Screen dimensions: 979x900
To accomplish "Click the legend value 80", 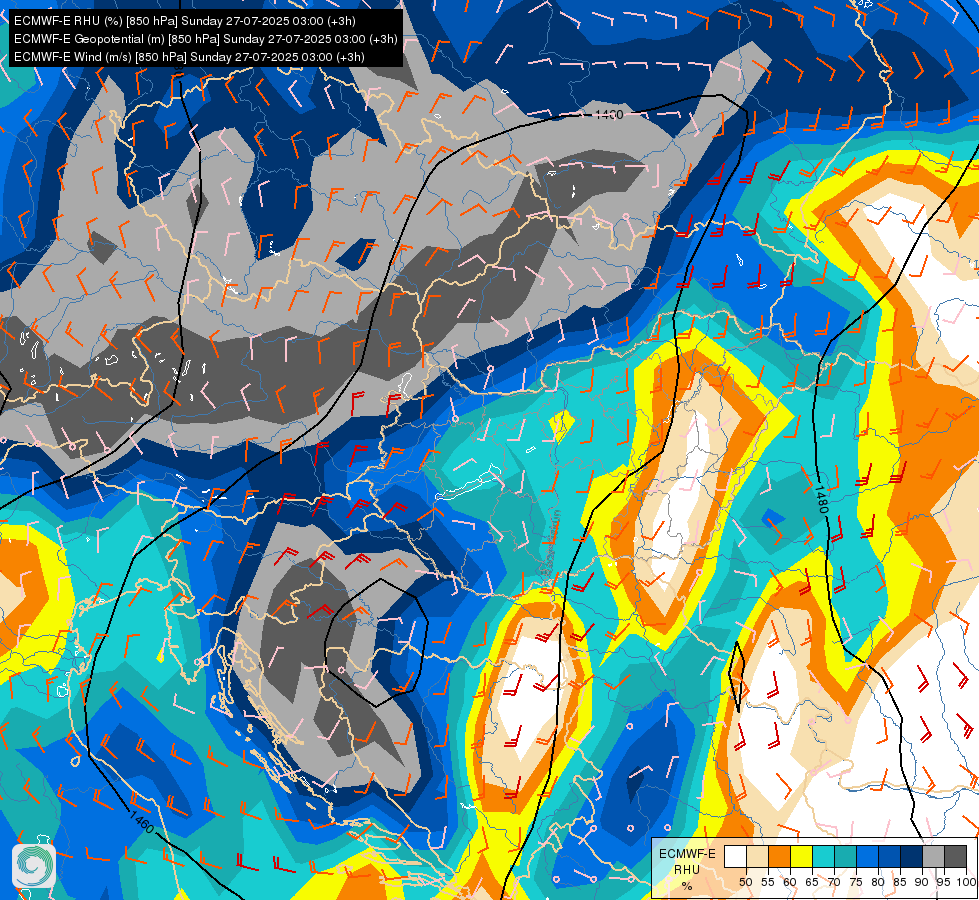I will [878, 882].
